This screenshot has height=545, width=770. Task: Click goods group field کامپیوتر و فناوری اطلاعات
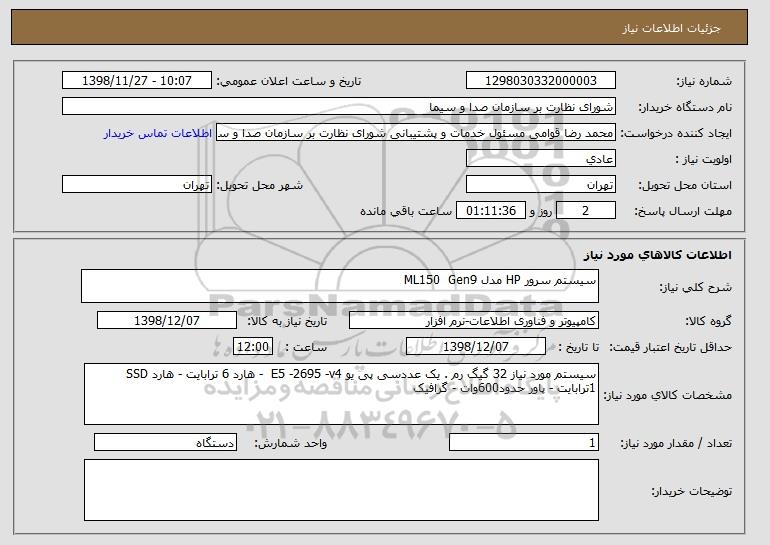474,321
